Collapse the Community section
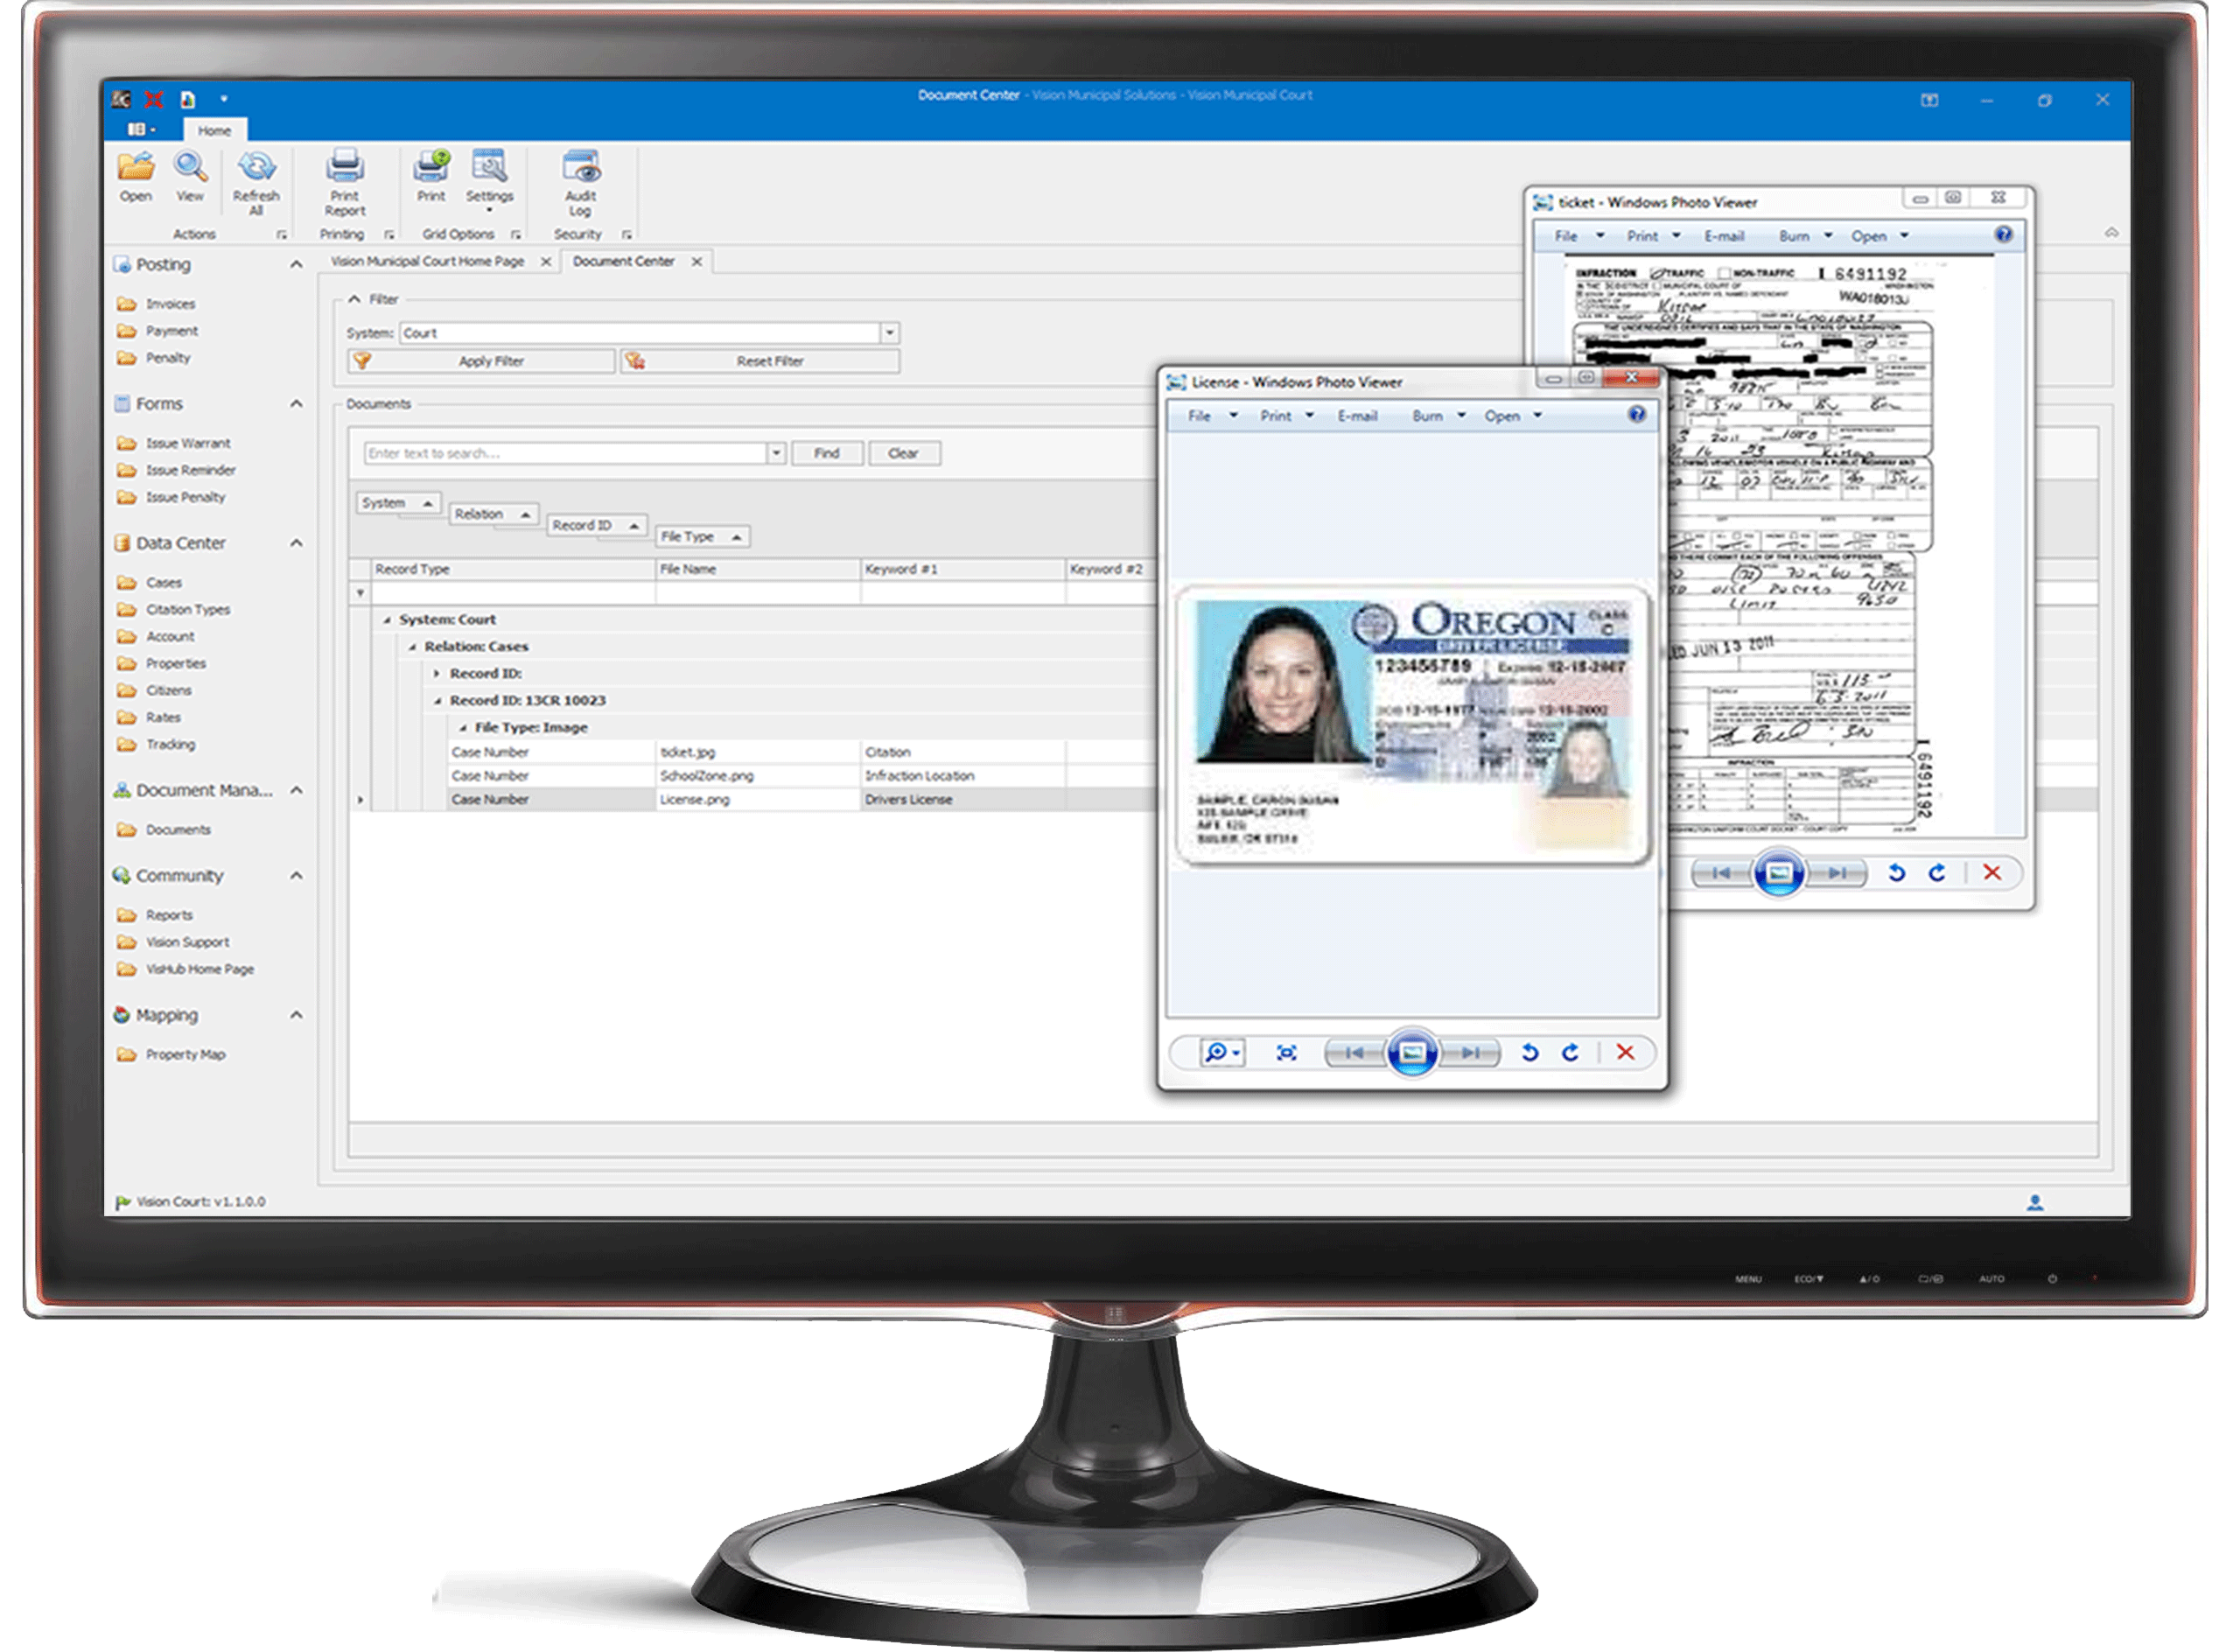 click(296, 875)
